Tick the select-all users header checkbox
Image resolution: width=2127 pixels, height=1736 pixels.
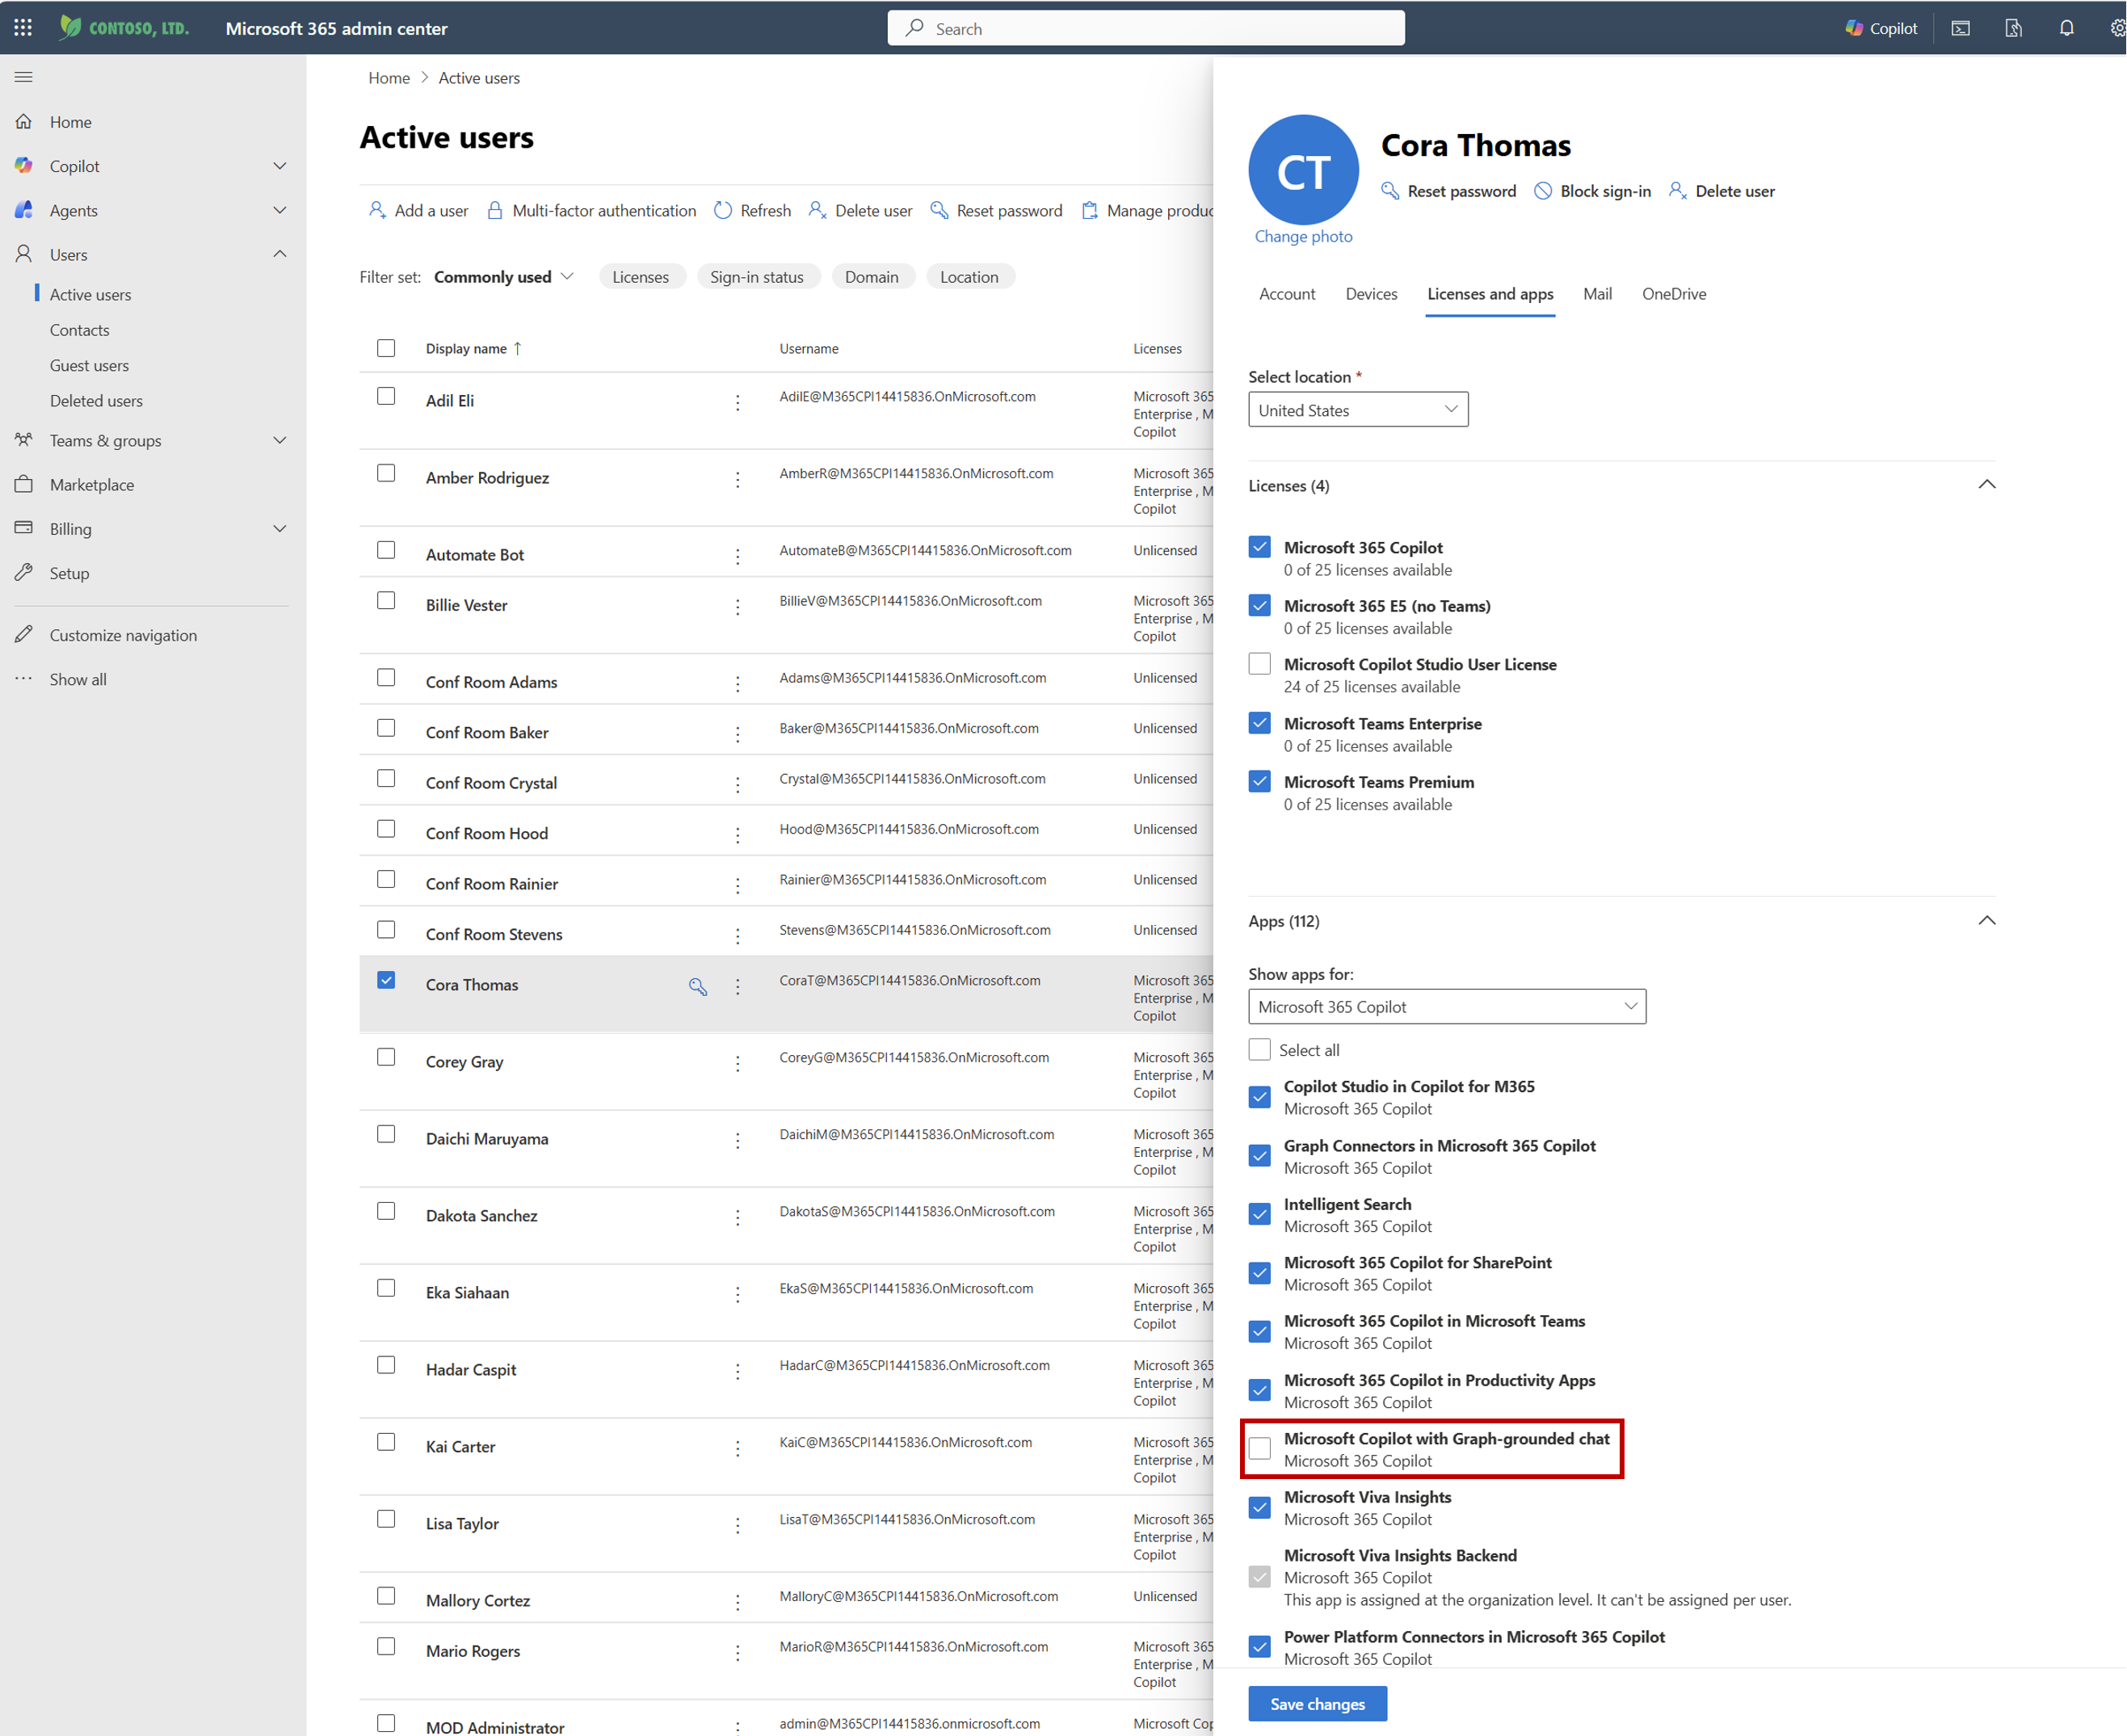tap(386, 348)
